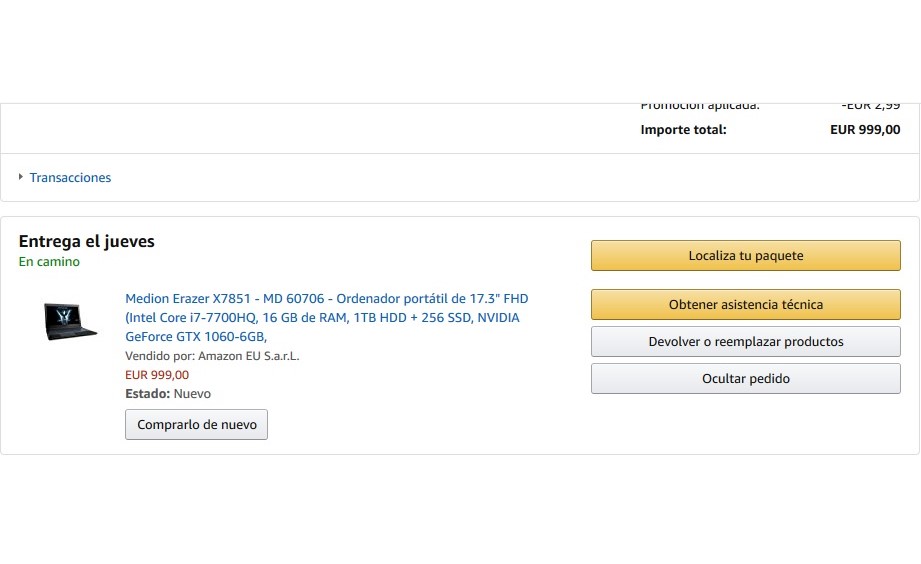Expand the Transacciones disclosure triangle
921x564 pixels.
[x=21, y=177]
